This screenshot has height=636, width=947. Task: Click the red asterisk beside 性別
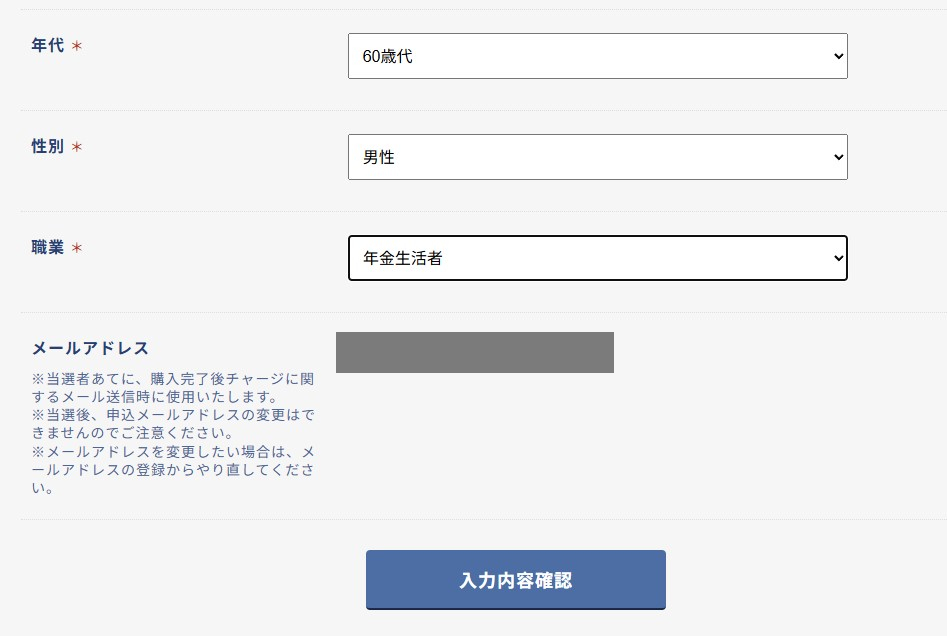pyautogui.click(x=77, y=147)
